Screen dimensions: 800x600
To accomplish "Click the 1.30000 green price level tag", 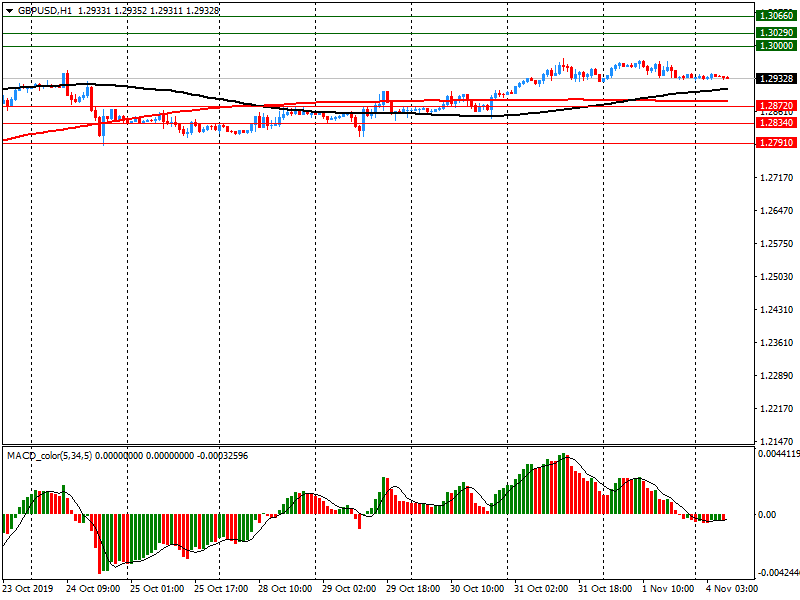I will 776,46.
